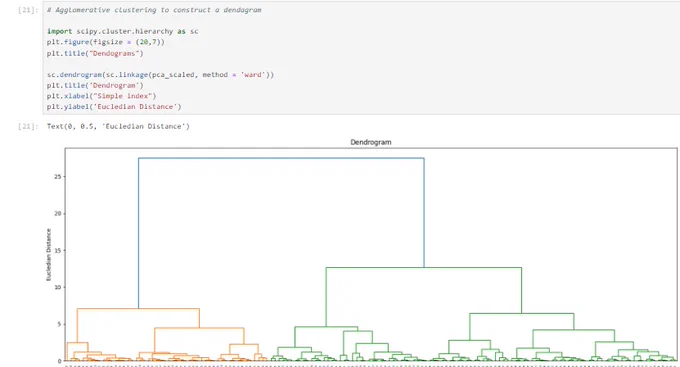Click the blue top-level dendrogram link

point(281,158)
